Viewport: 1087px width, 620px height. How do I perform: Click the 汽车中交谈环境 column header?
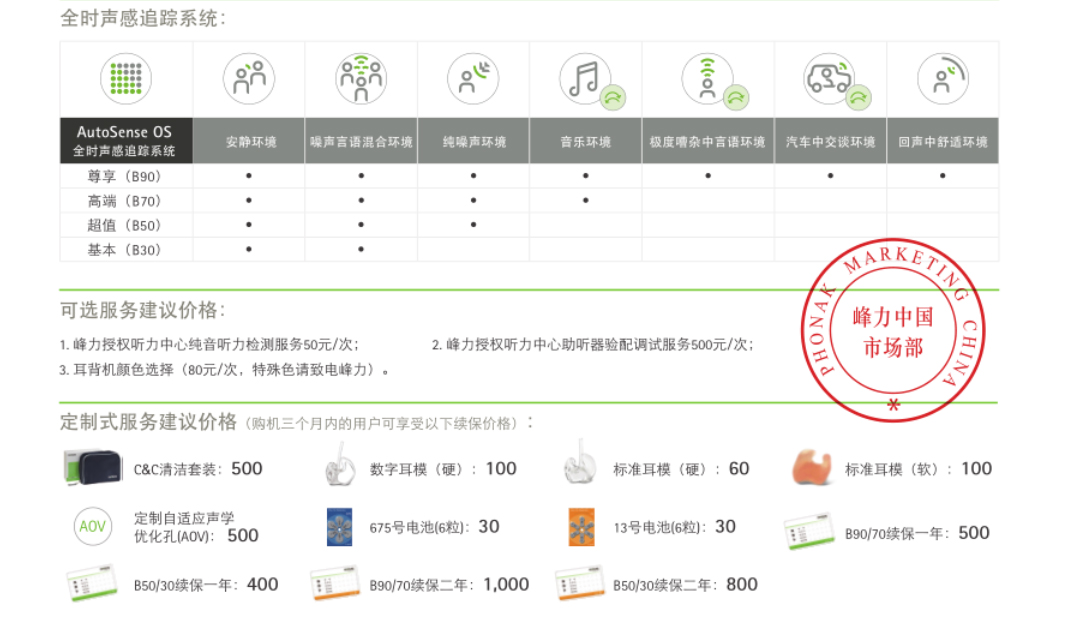[831, 141]
